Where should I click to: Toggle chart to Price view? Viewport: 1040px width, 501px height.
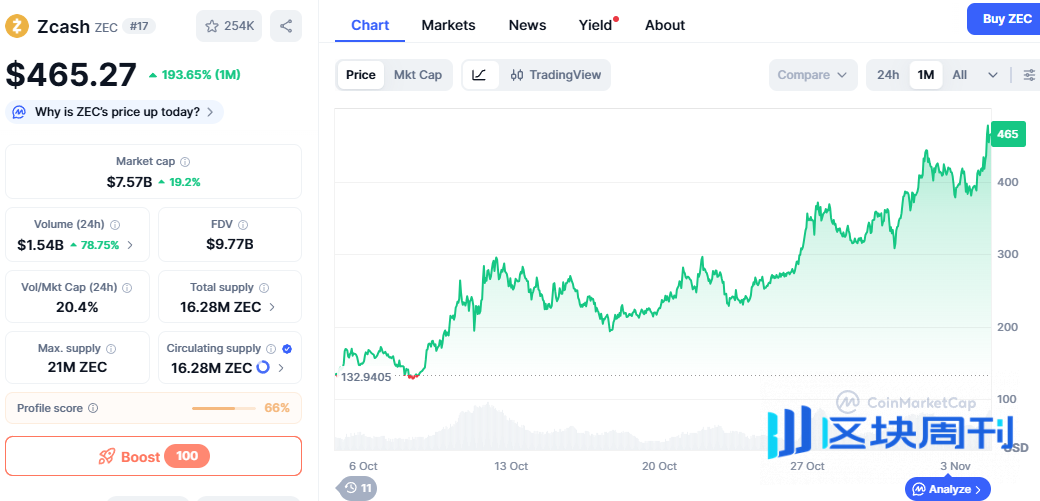(x=361, y=75)
